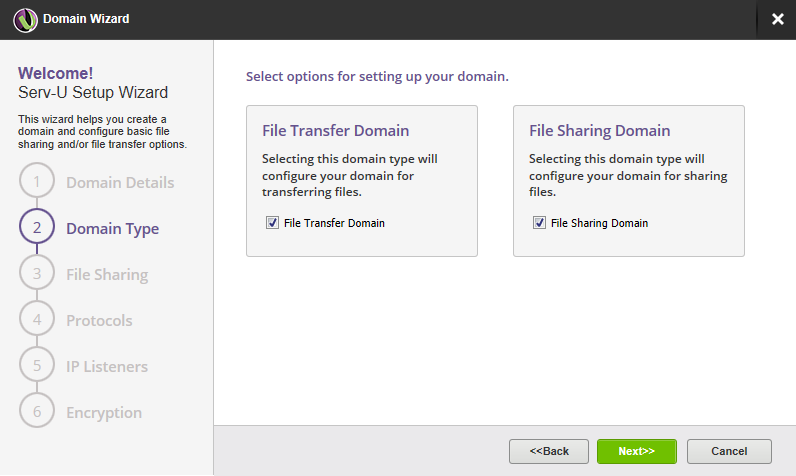Image resolution: width=796 pixels, height=476 pixels.
Task: Select the Domain Type step label
Action: [112, 228]
